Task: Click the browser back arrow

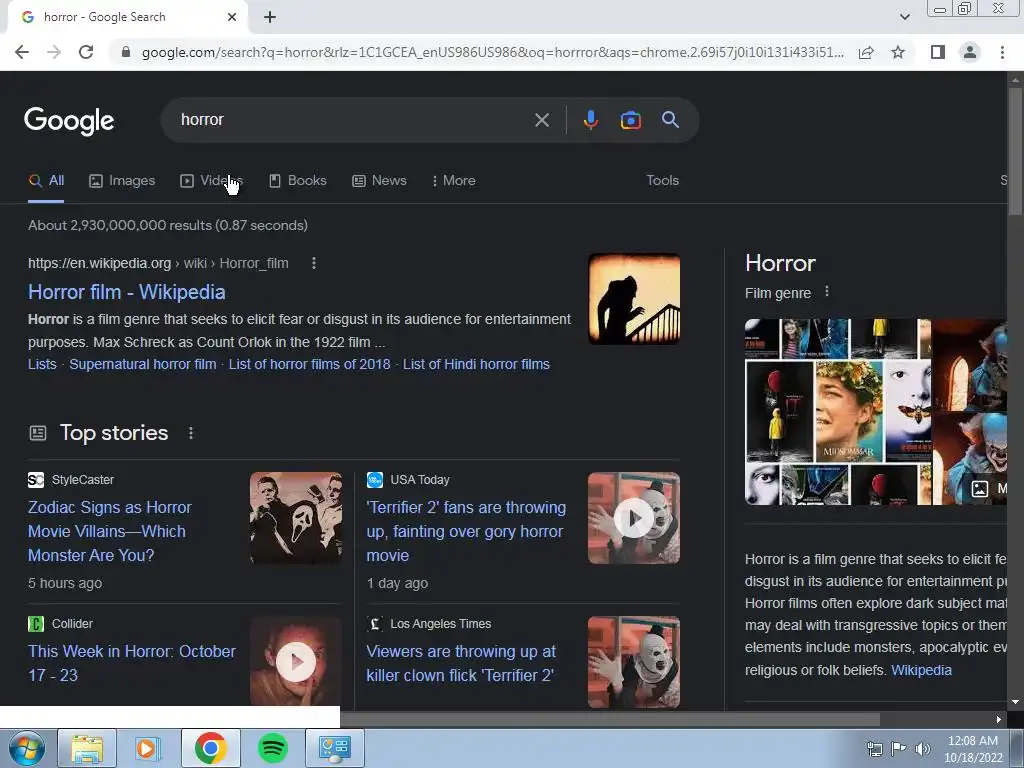Action: tap(22, 52)
